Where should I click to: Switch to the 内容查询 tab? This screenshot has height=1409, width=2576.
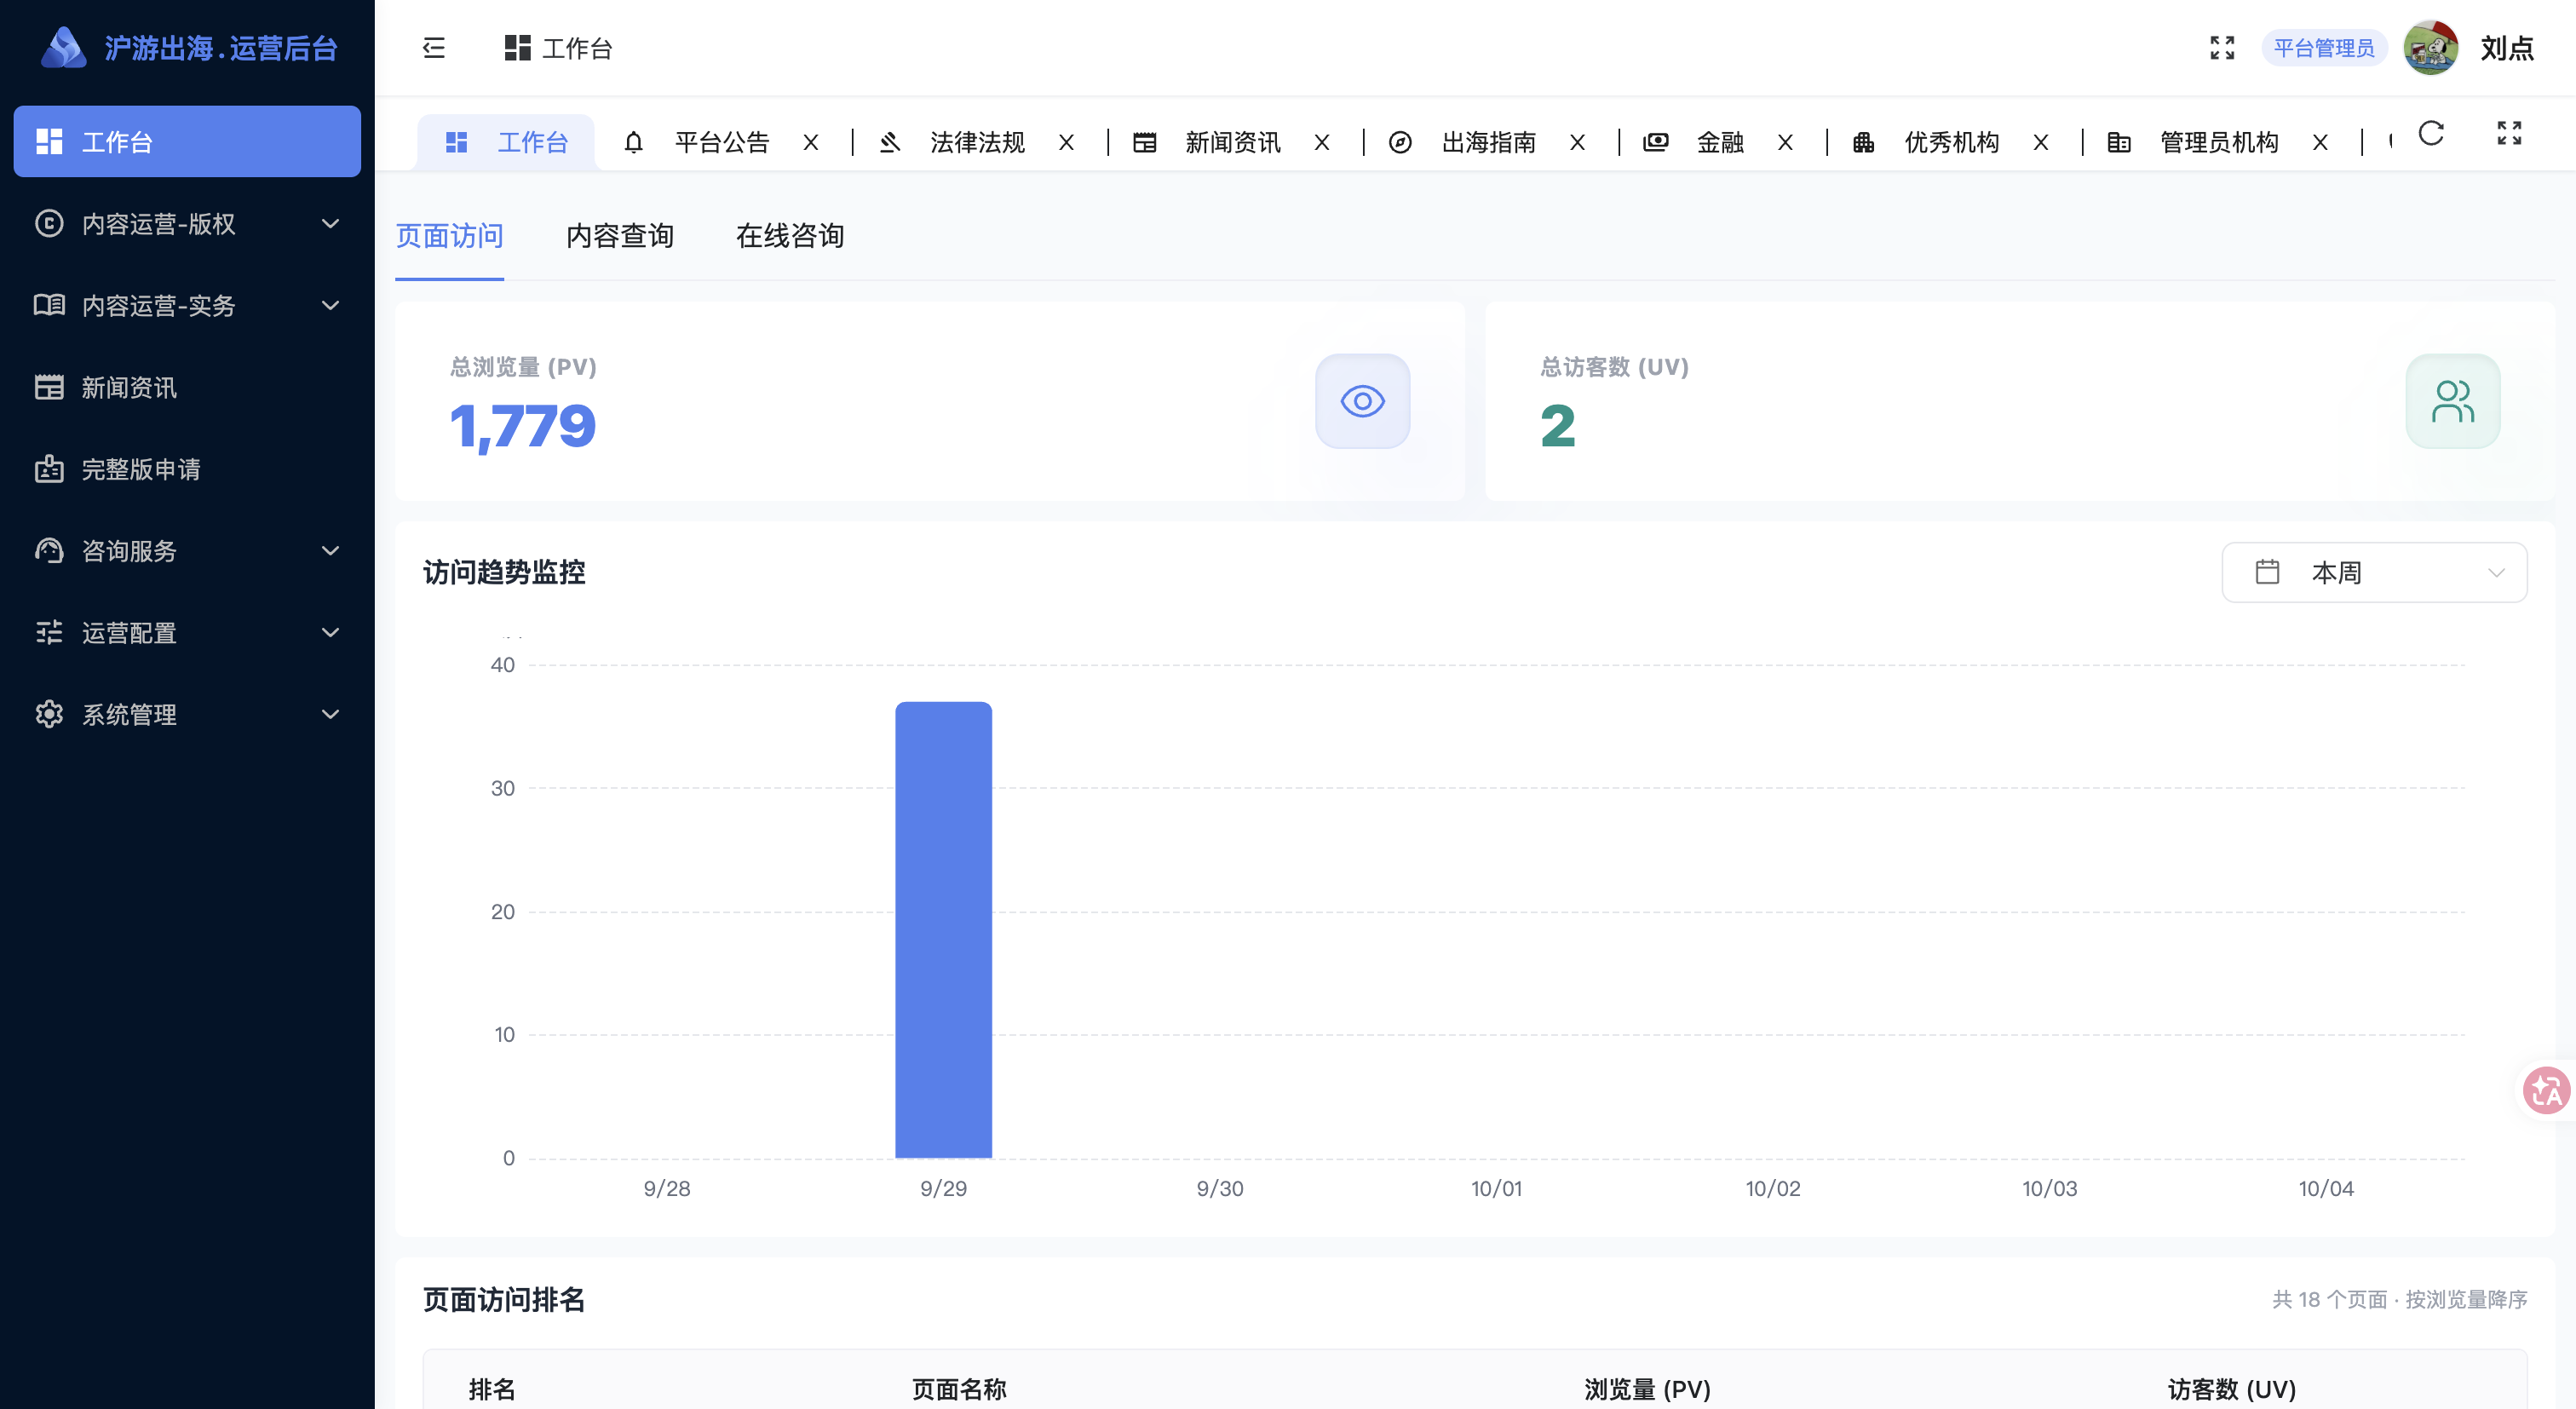tap(620, 236)
